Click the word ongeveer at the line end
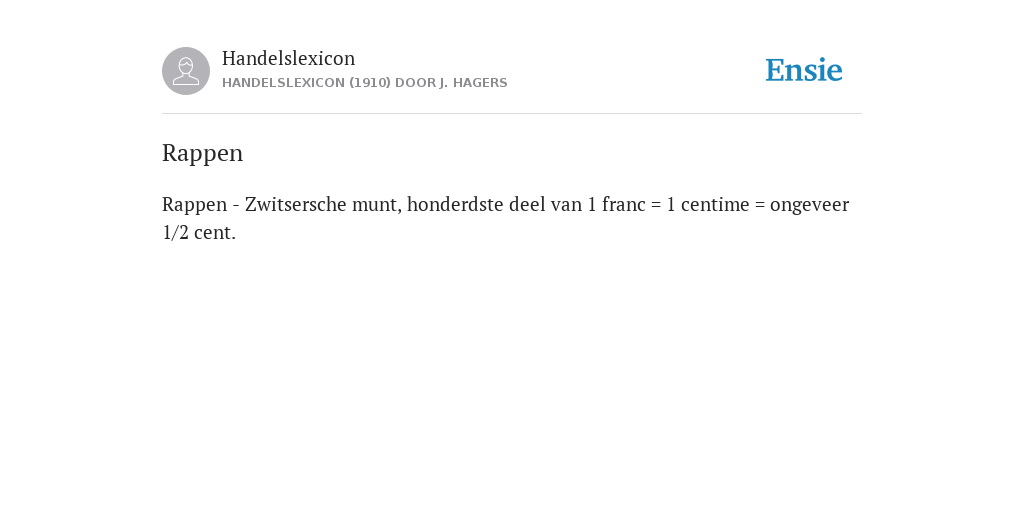 (x=810, y=206)
